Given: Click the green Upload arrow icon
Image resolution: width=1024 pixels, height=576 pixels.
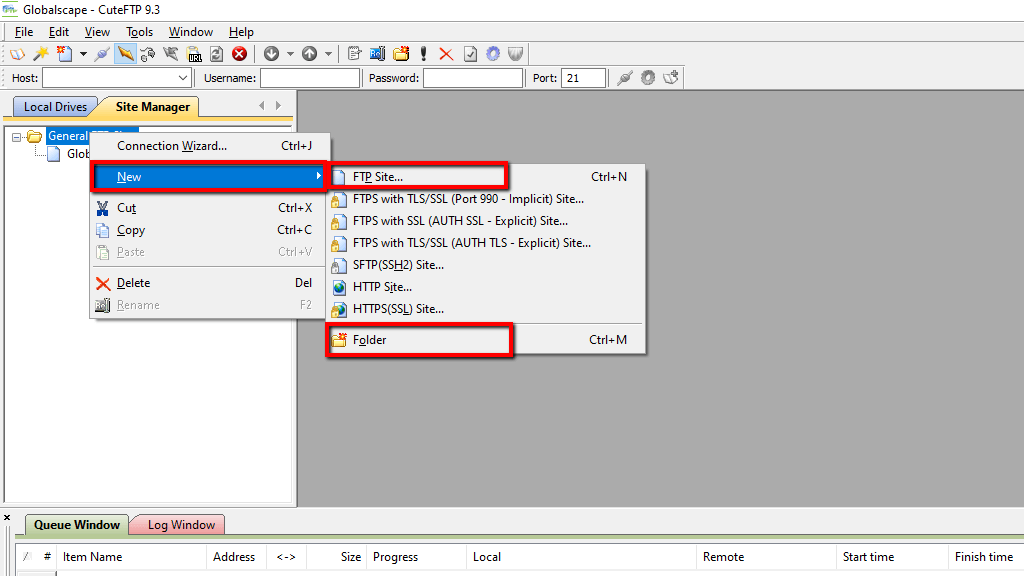Looking at the screenshot, I should click(310, 54).
